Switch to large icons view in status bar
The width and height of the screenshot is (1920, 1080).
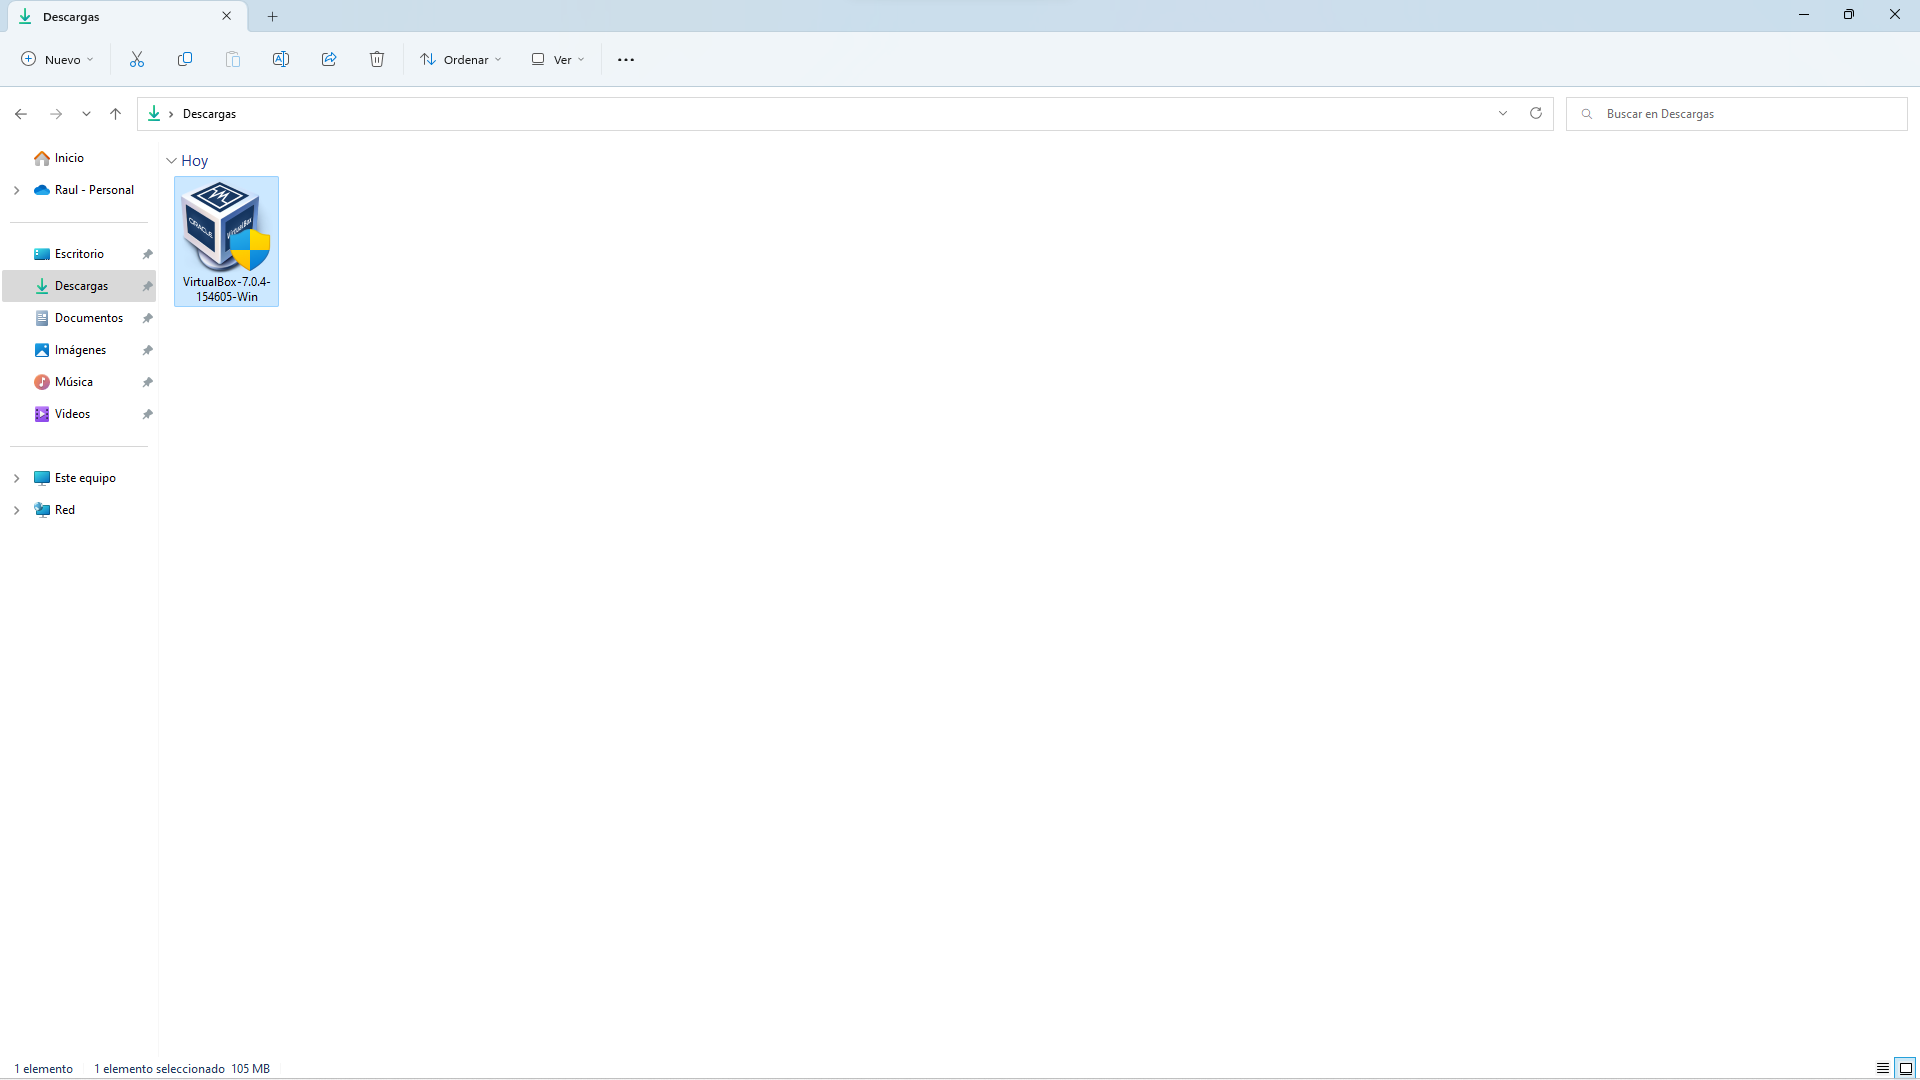[1906, 1068]
